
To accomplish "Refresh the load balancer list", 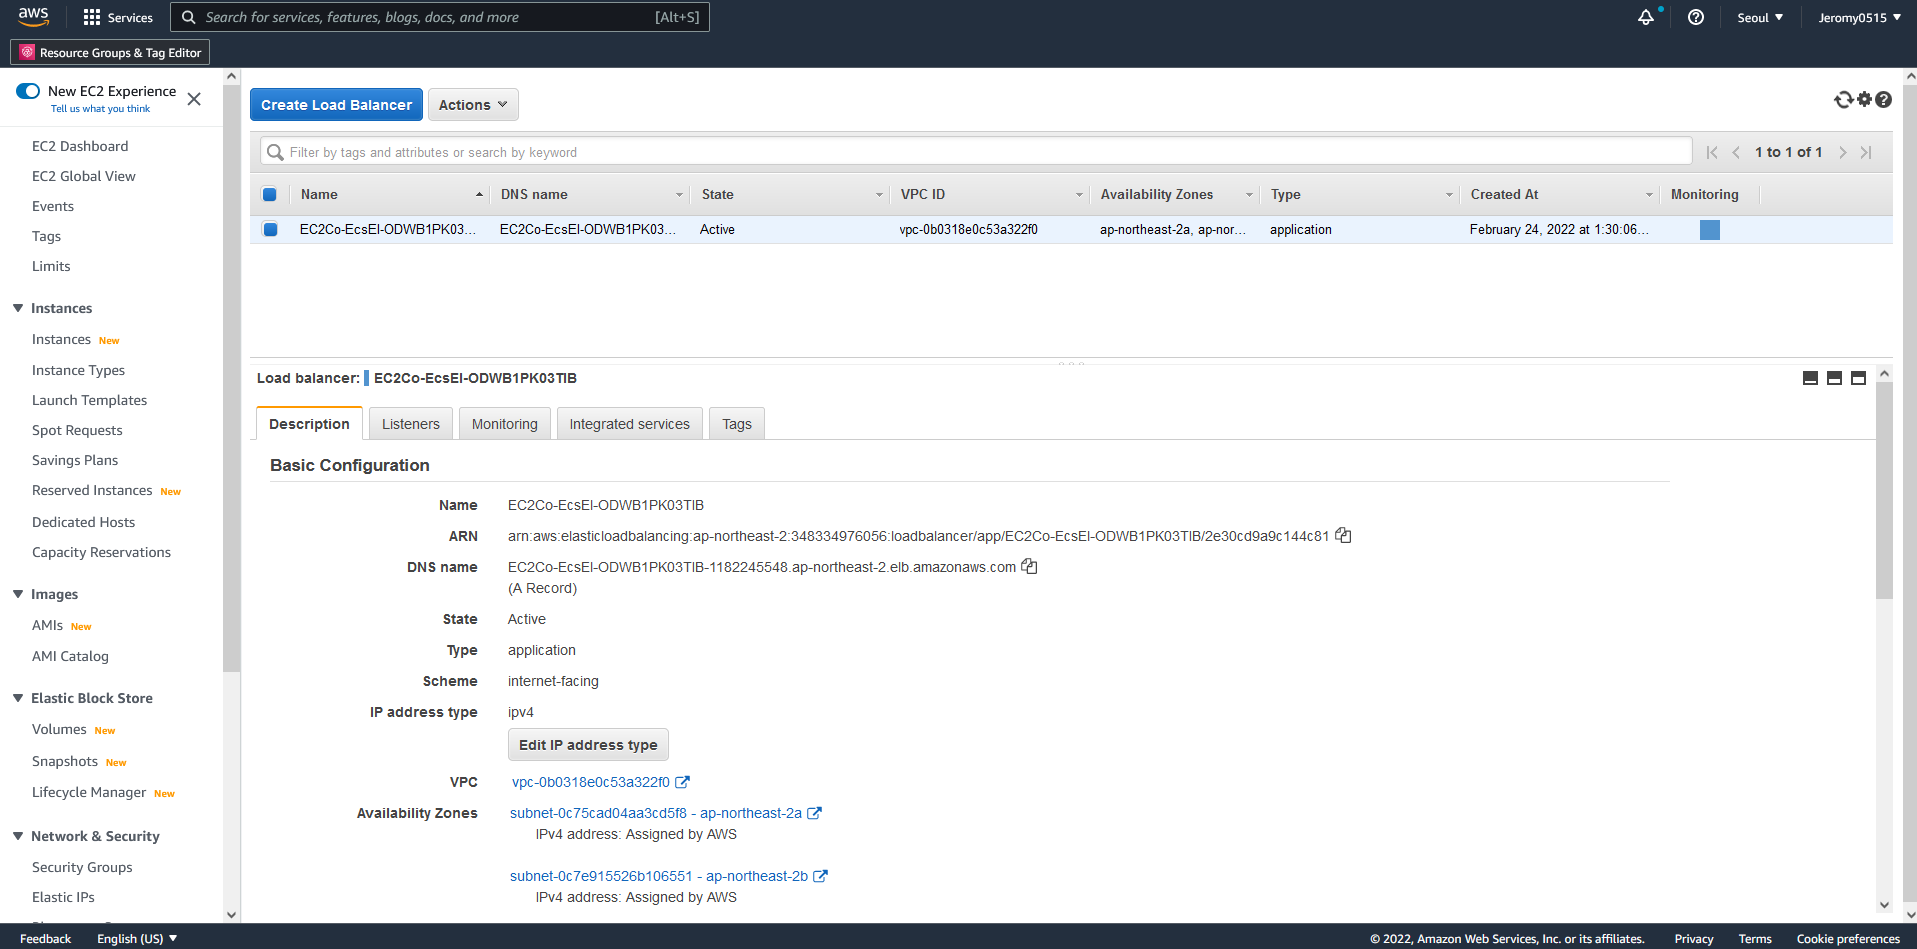I will click(x=1843, y=99).
